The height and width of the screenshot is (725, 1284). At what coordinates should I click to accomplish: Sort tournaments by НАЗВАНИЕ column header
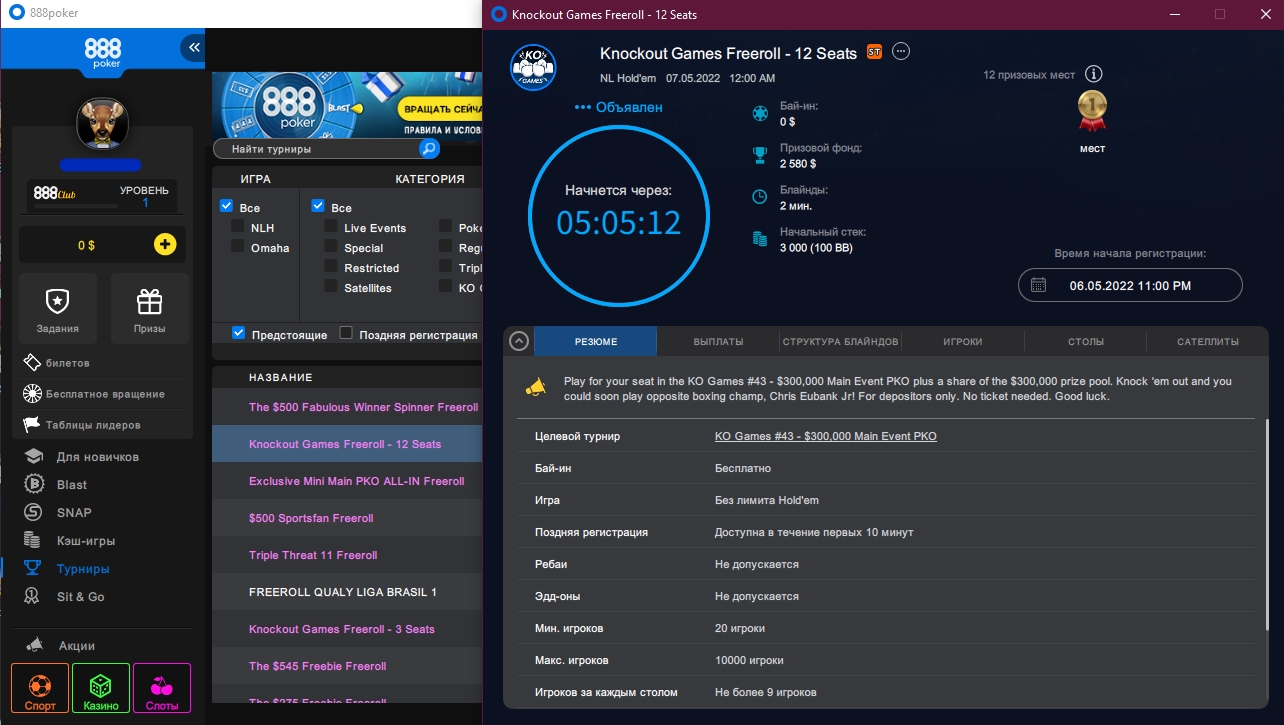point(281,377)
